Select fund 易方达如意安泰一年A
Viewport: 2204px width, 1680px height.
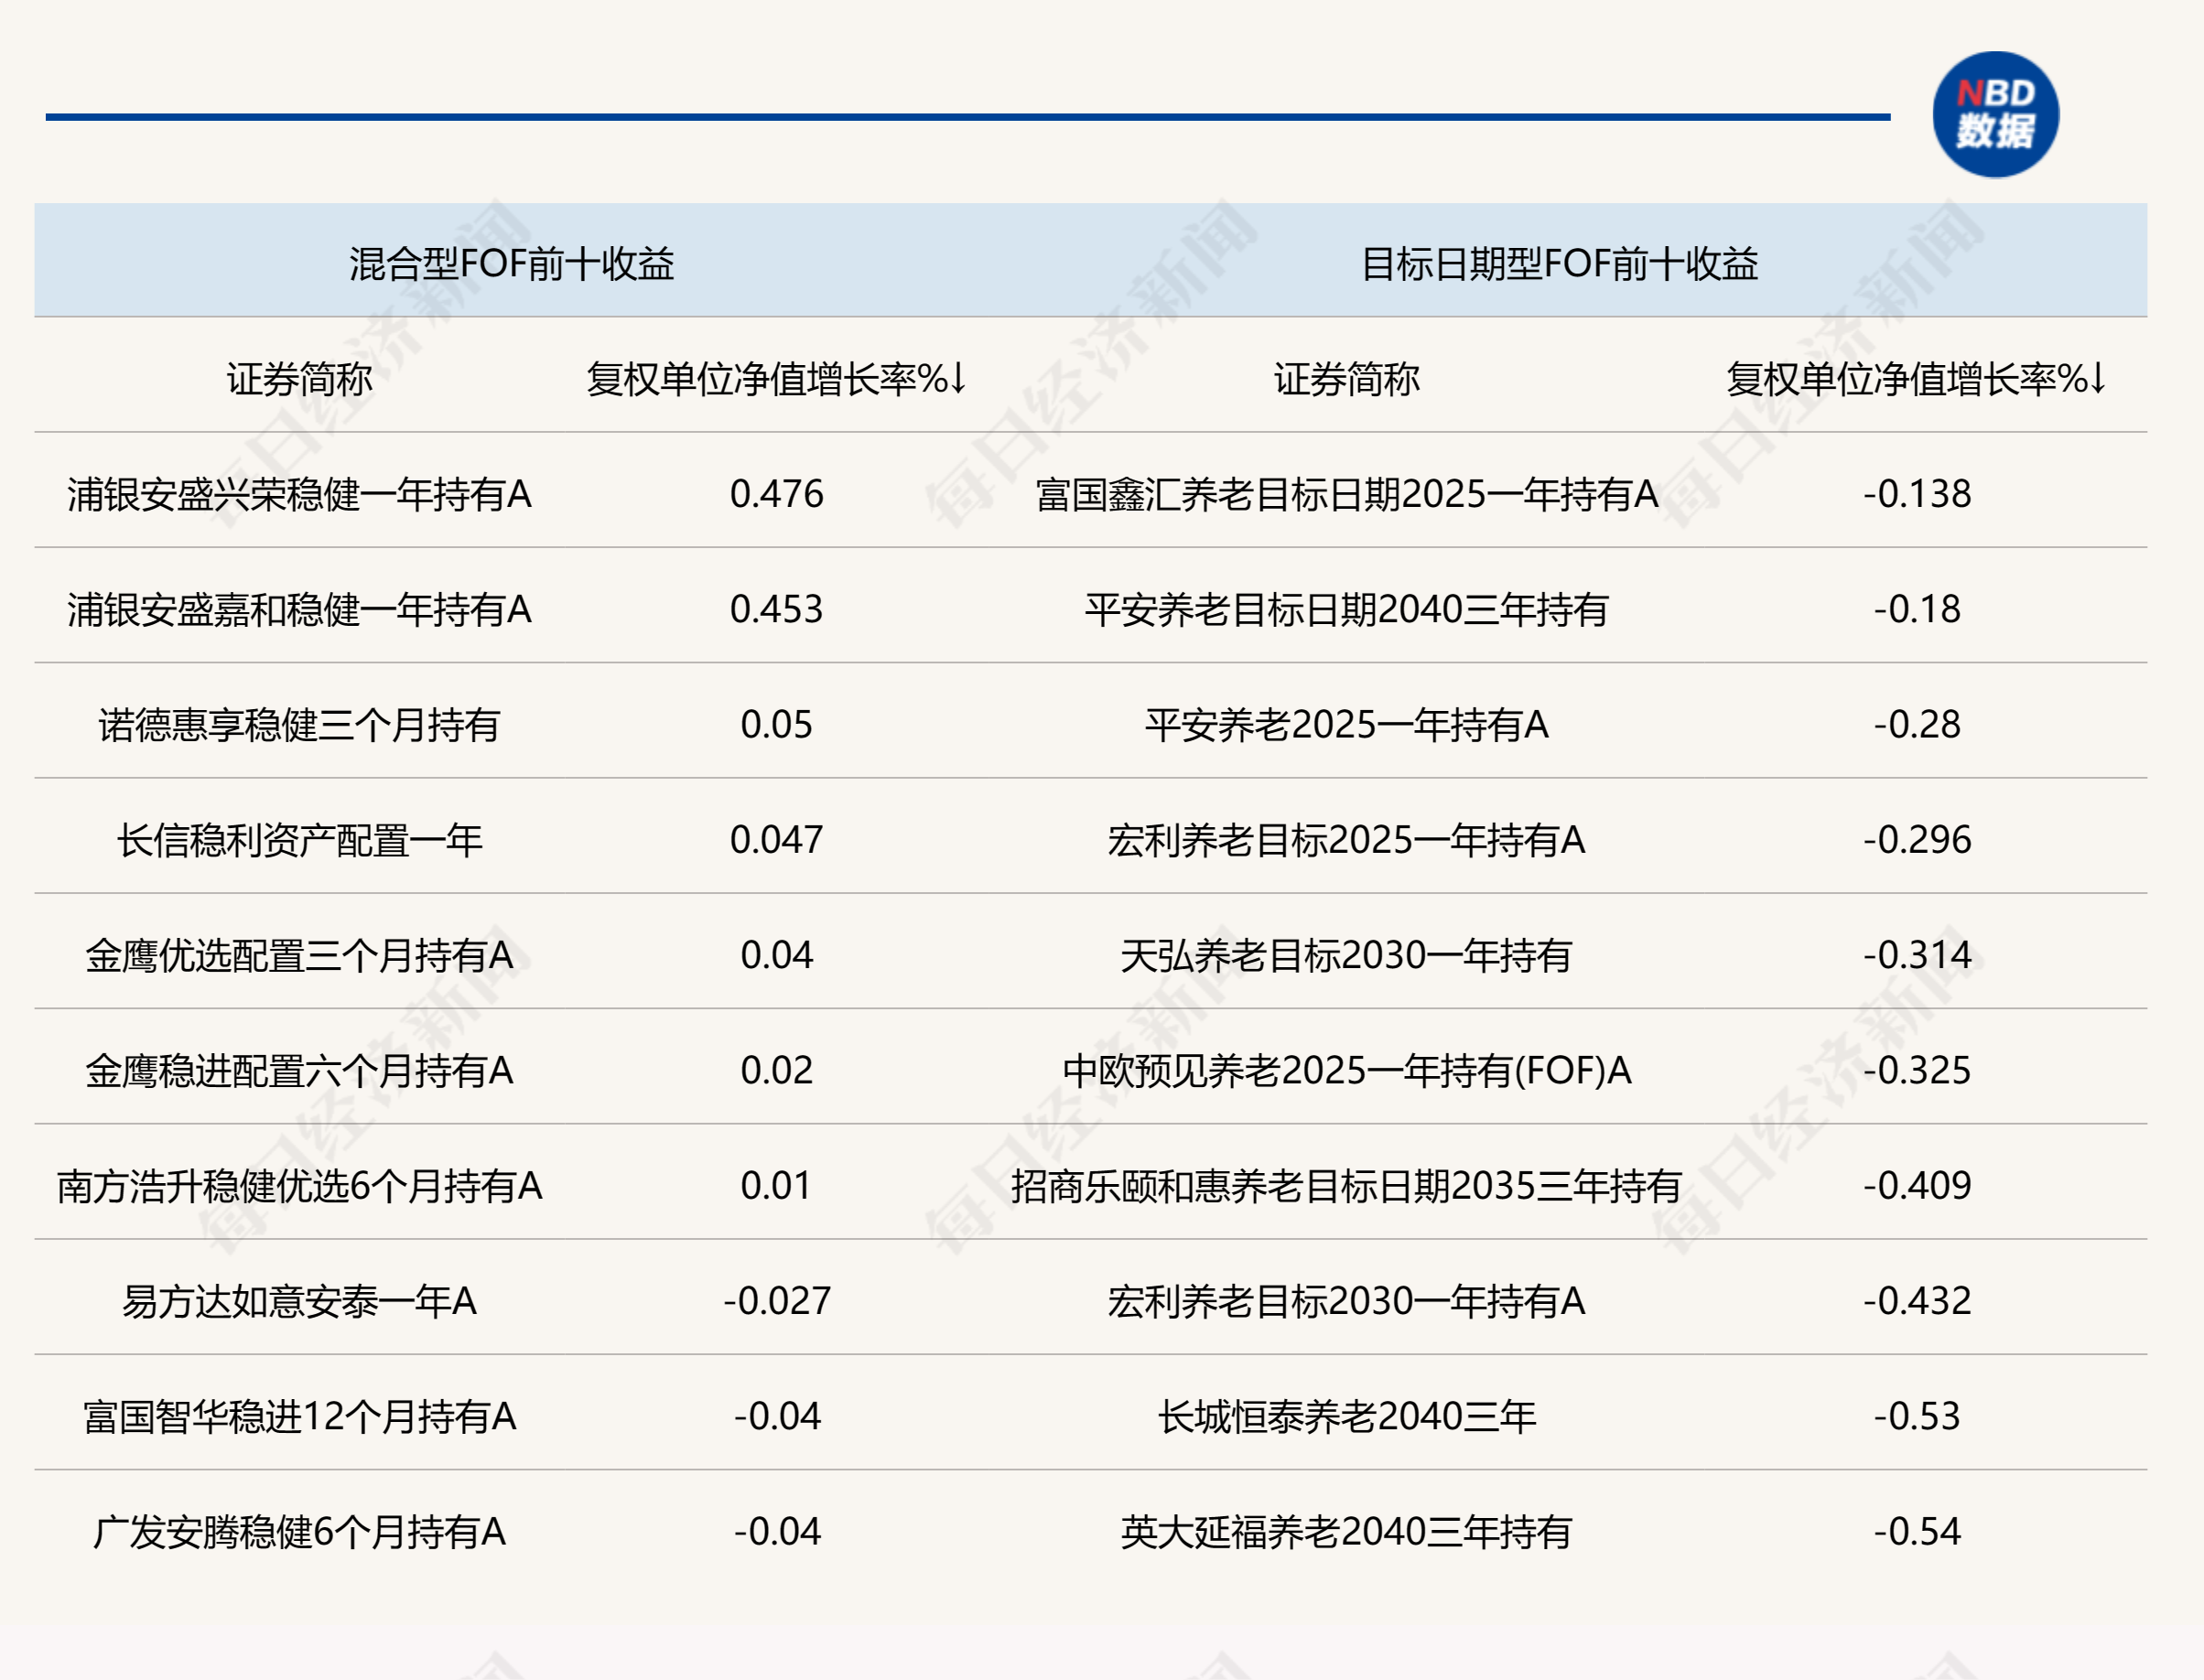point(299,1301)
